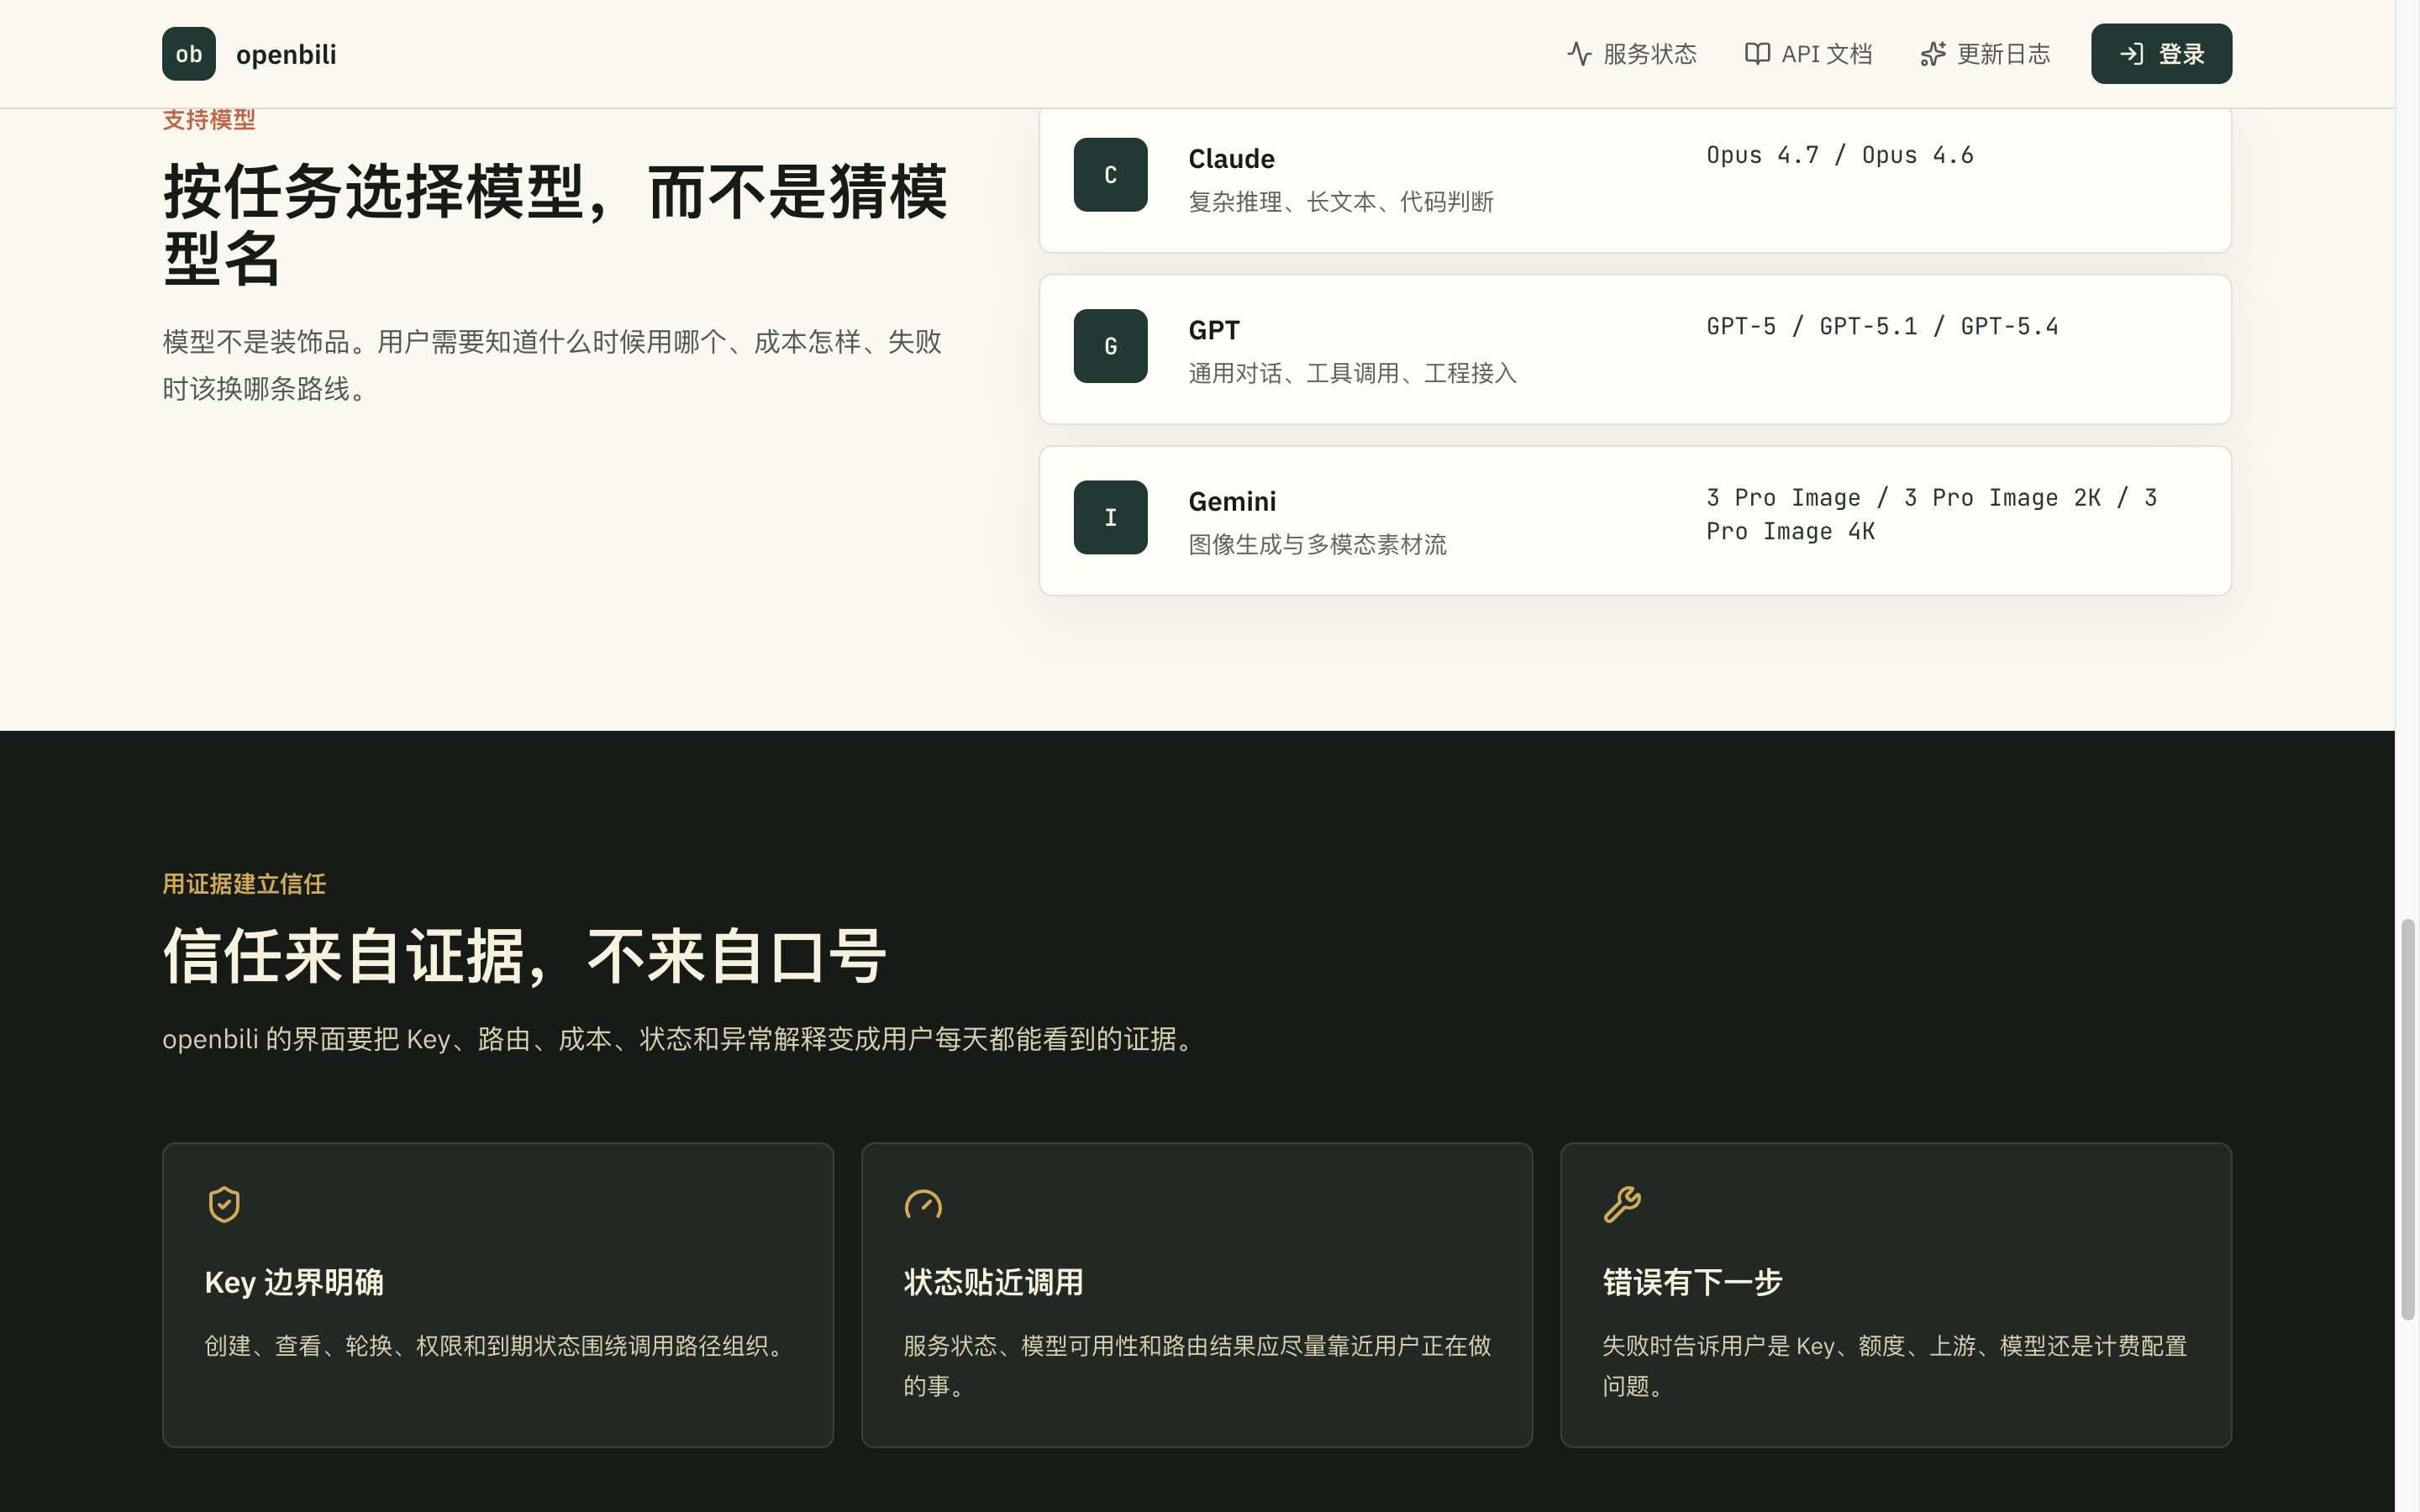The height and width of the screenshot is (1512, 2420).
Task: Click the heading 信任来自证据，不来自口号
Action: (x=525, y=956)
